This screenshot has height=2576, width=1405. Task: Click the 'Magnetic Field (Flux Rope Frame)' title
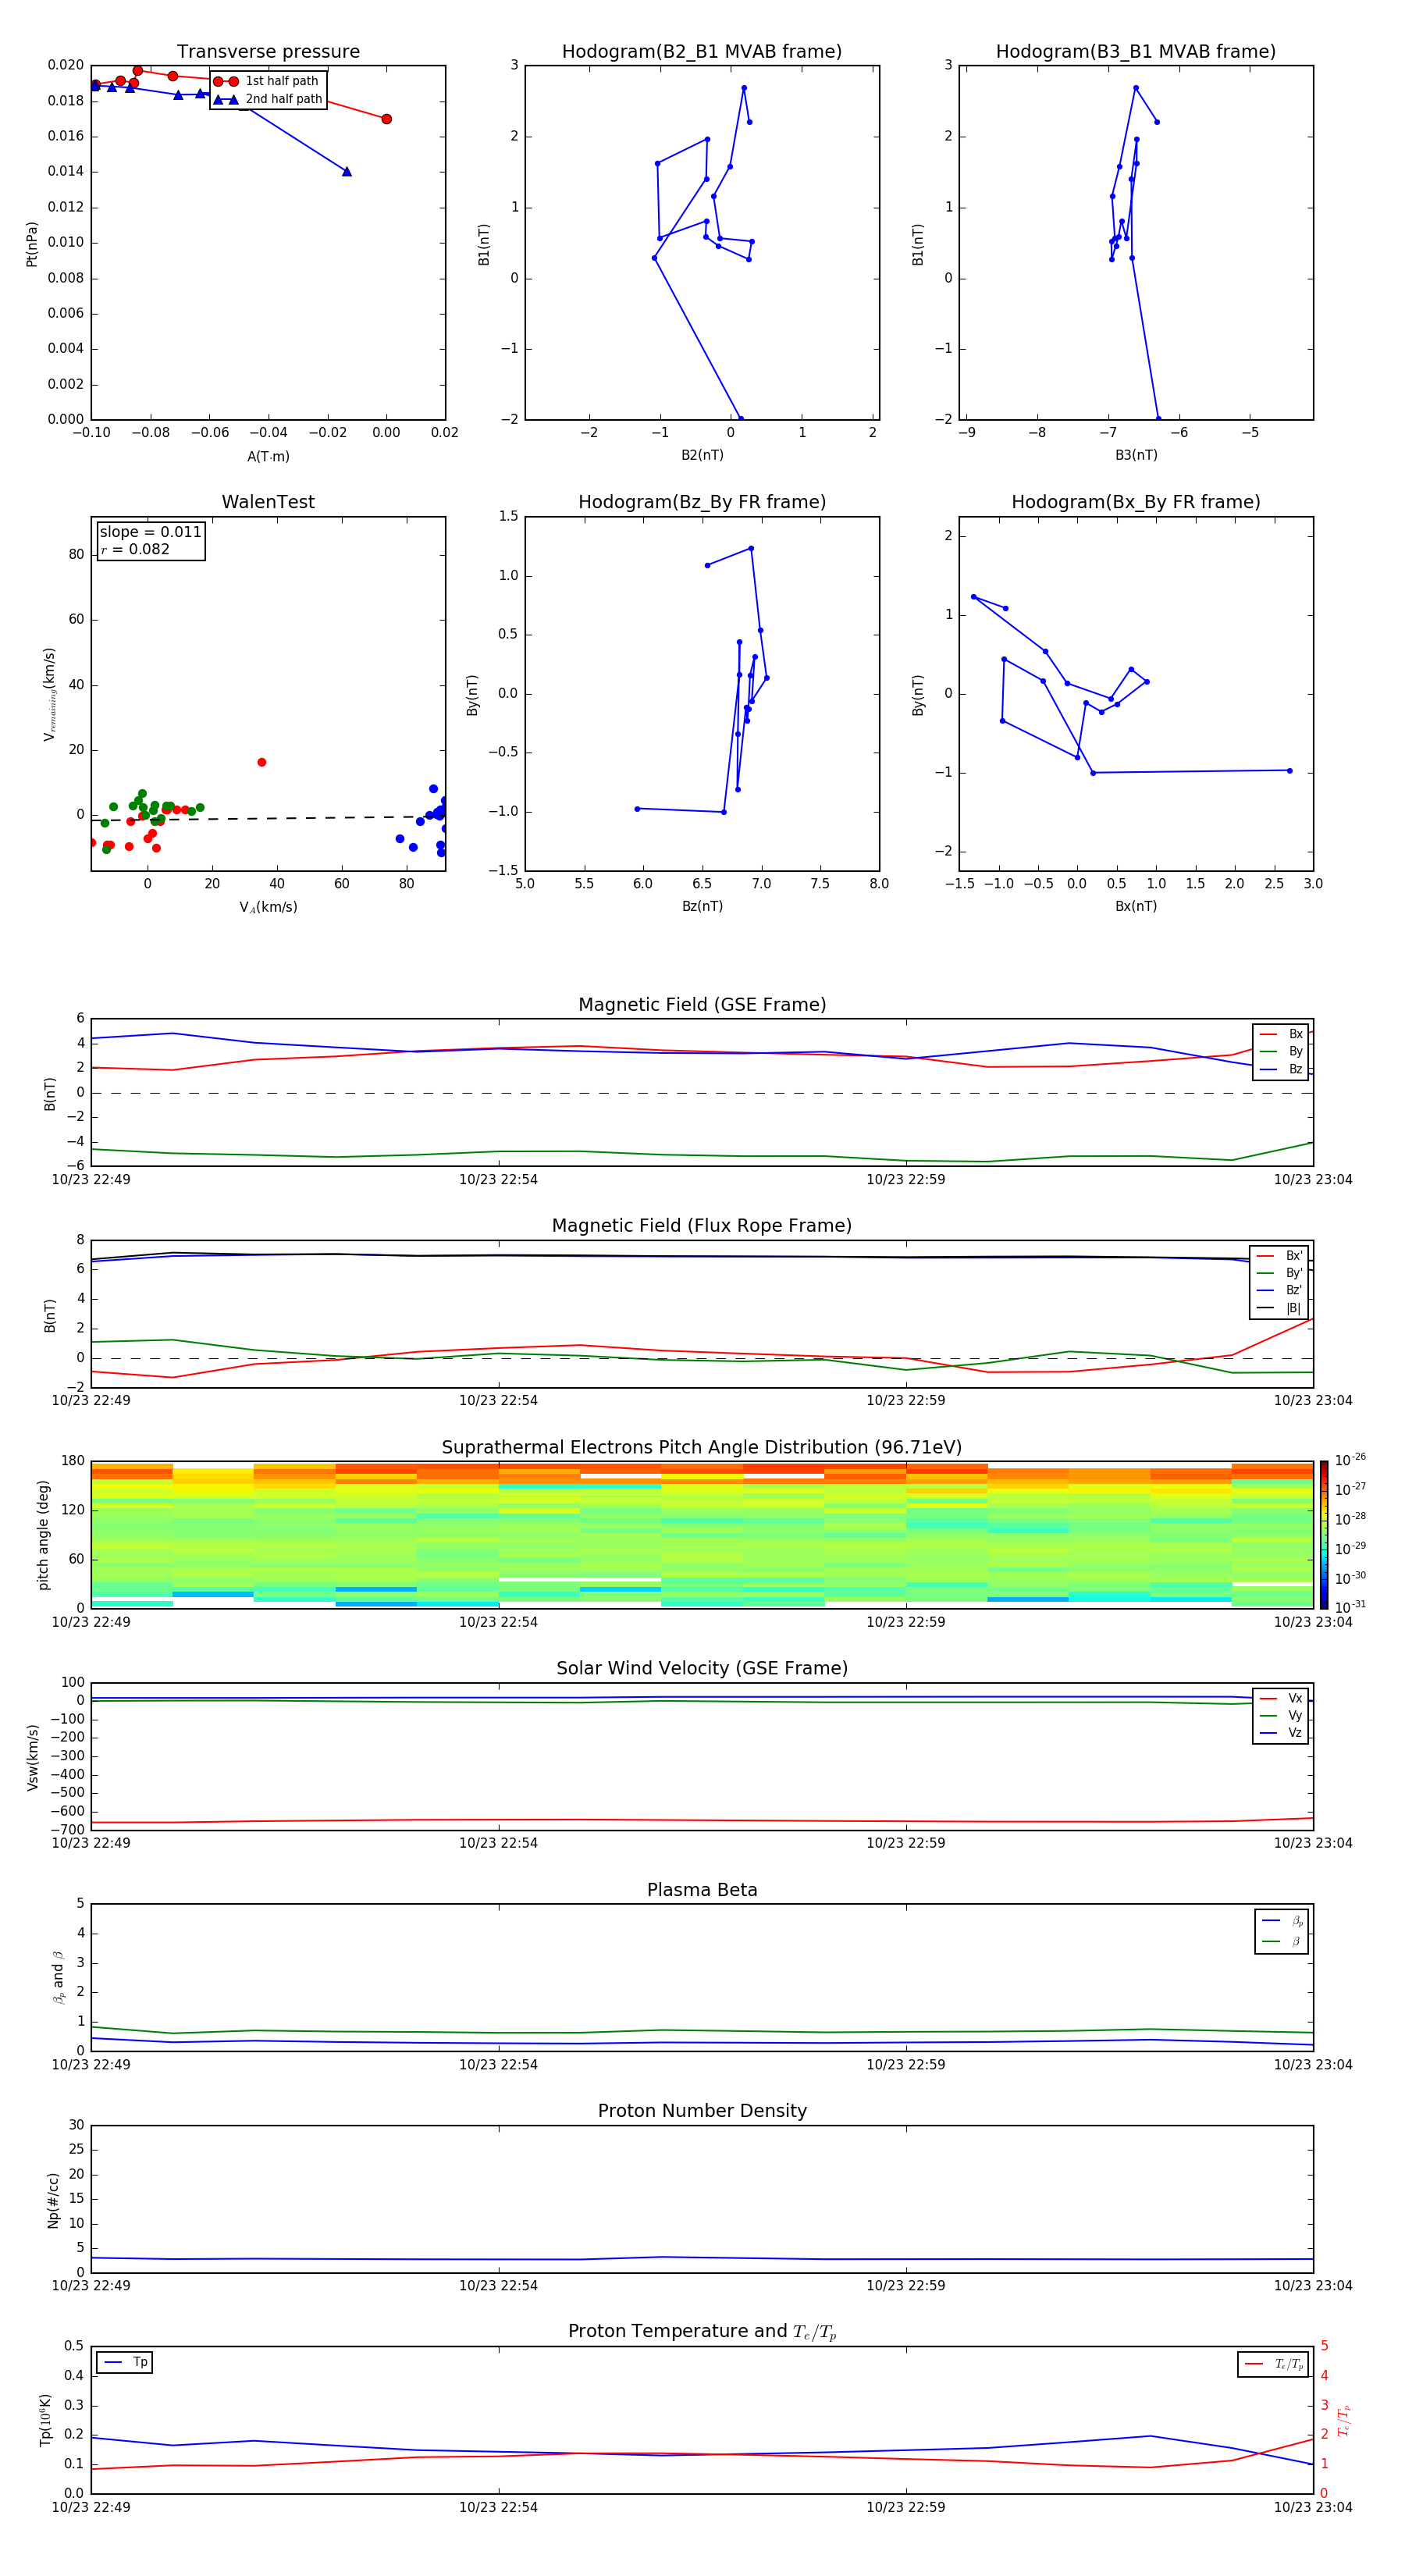click(702, 1226)
